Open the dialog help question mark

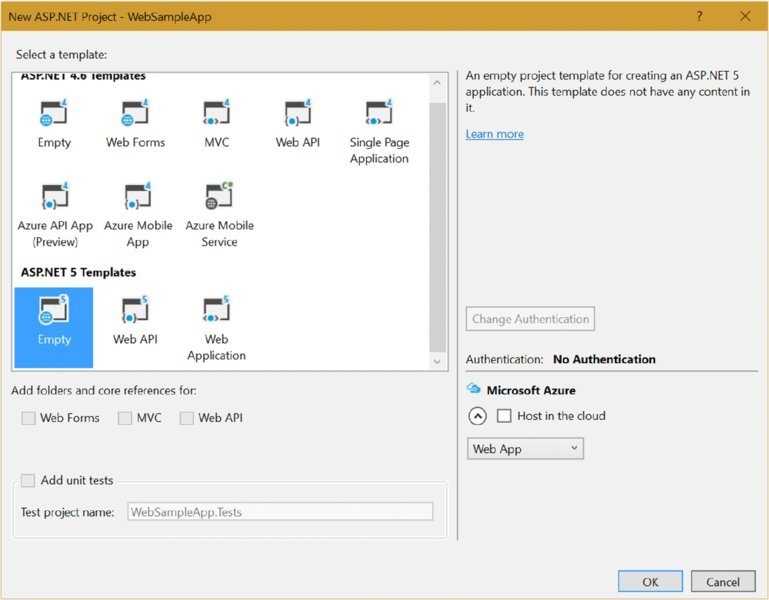[x=699, y=16]
